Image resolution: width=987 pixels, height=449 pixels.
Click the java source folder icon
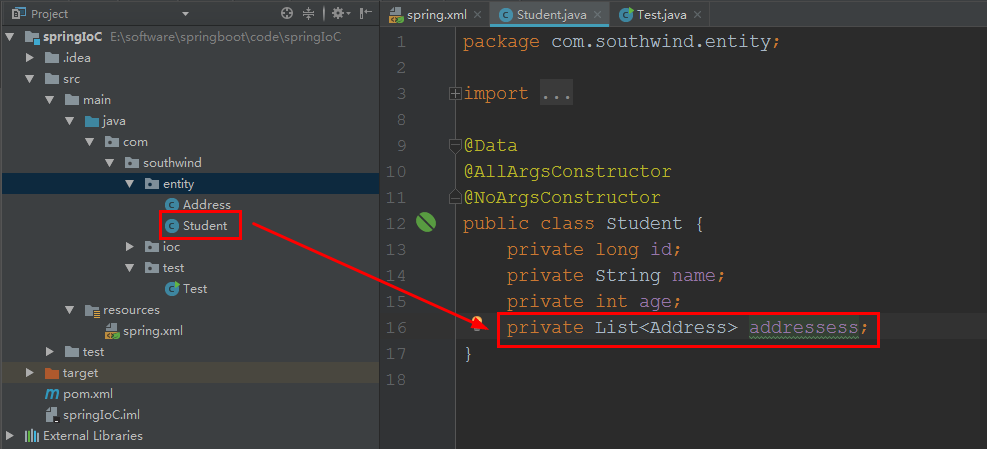click(92, 121)
